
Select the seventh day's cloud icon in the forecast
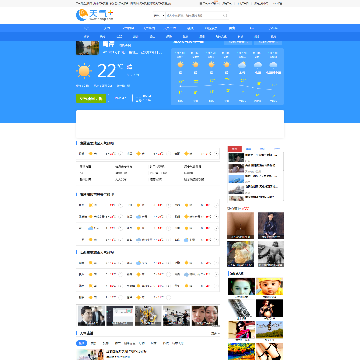[273, 65]
